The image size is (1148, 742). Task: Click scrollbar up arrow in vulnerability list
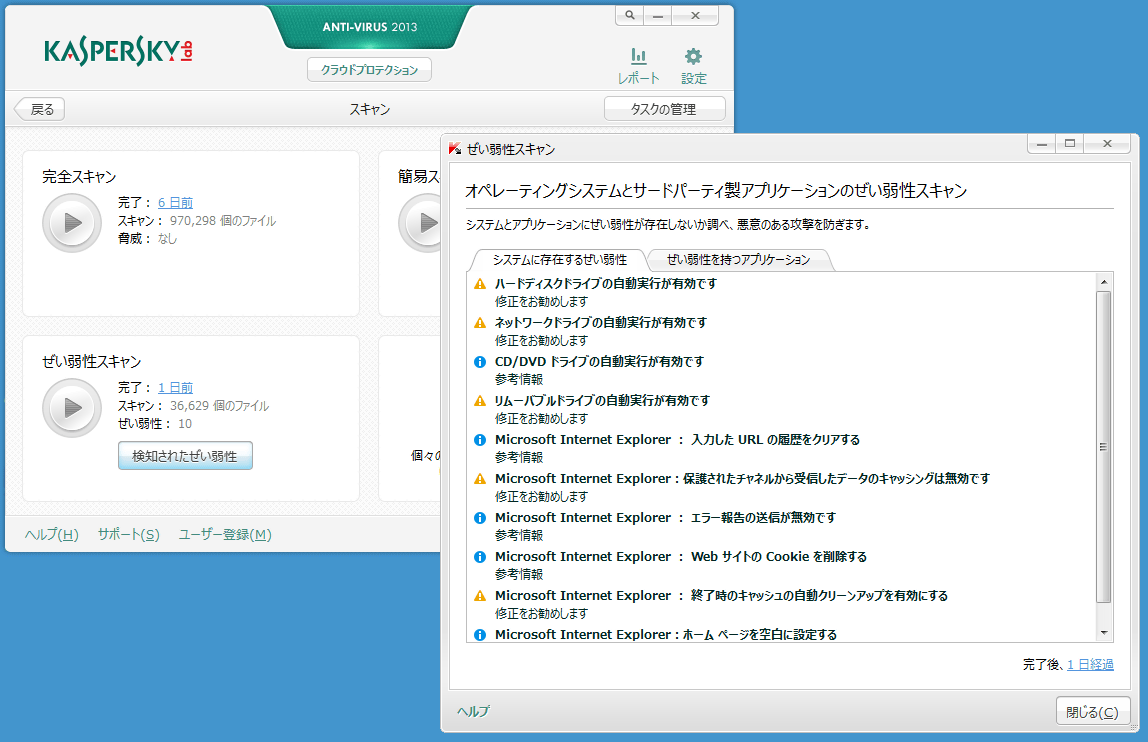click(x=1104, y=282)
